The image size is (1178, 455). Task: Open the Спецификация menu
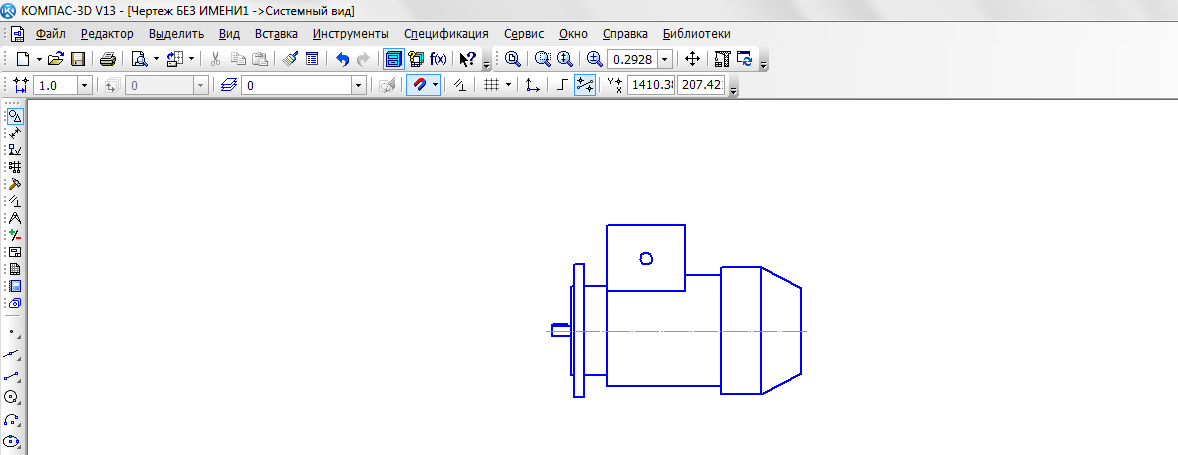[446, 34]
